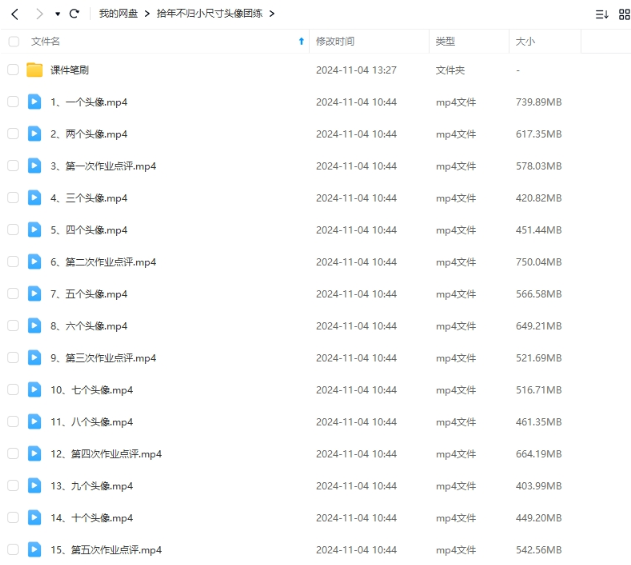The width and height of the screenshot is (631, 565).
Task: Click the 文件夹 type cell
Action: pos(450,70)
